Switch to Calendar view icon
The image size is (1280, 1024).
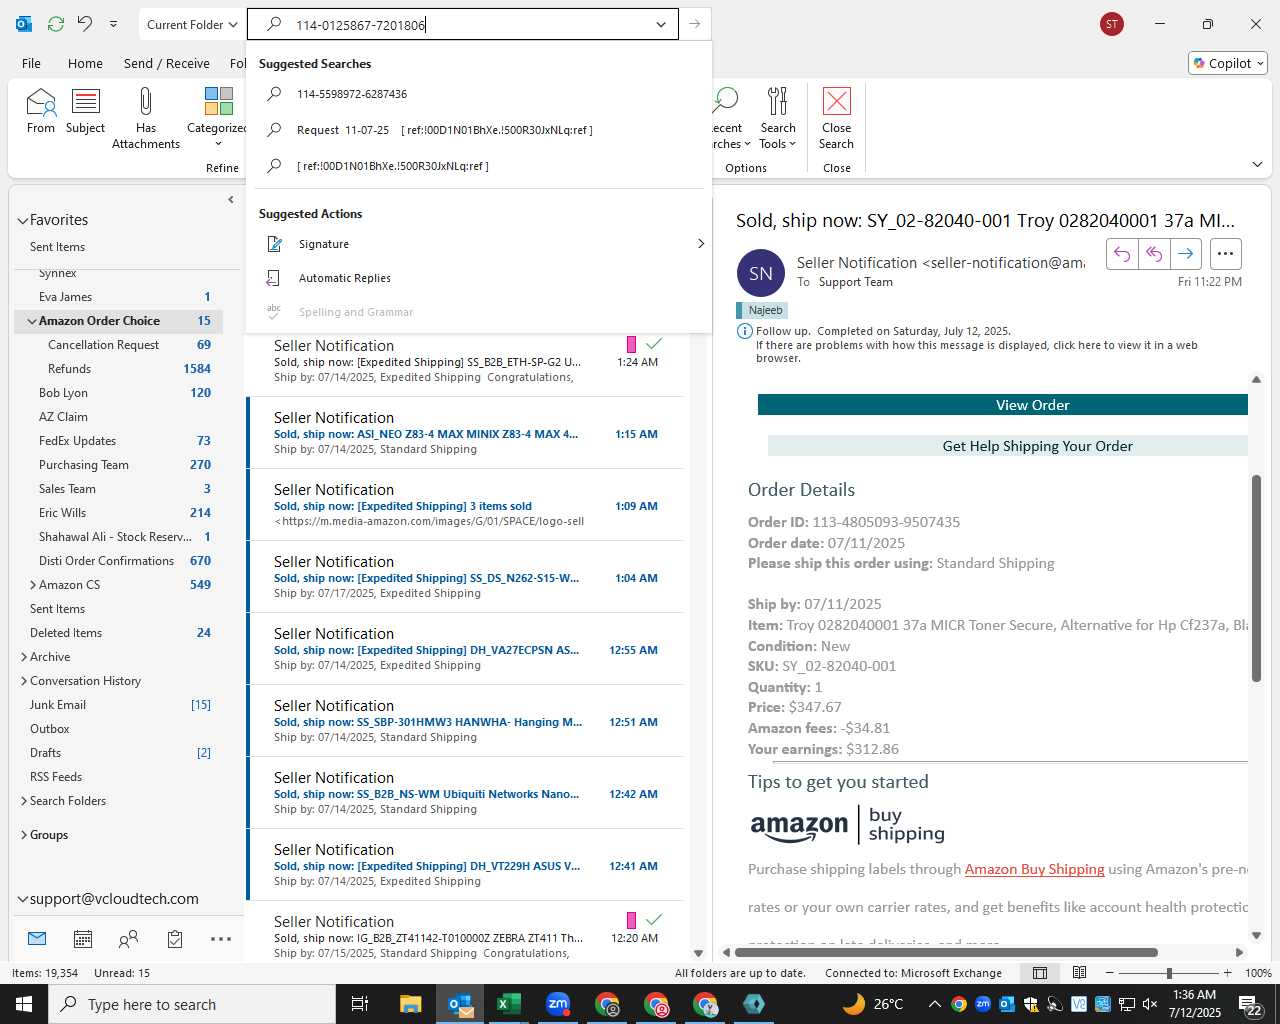pos(83,939)
